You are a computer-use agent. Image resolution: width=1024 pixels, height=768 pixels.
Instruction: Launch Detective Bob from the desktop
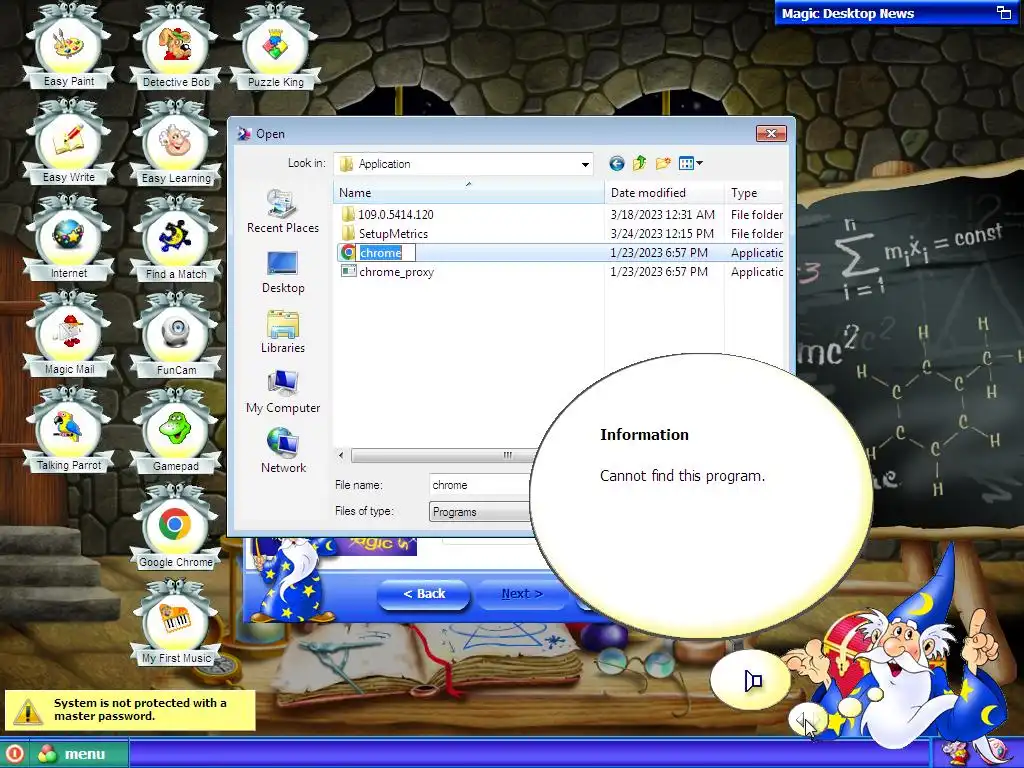coord(176,46)
